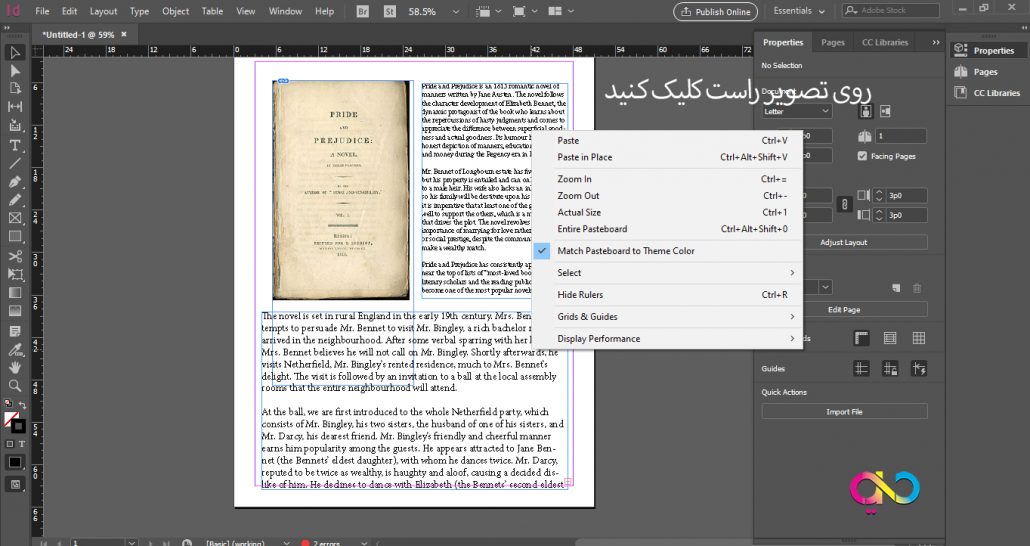
Task: Open the 58.5% zoom level dropdown
Action: 456,11
